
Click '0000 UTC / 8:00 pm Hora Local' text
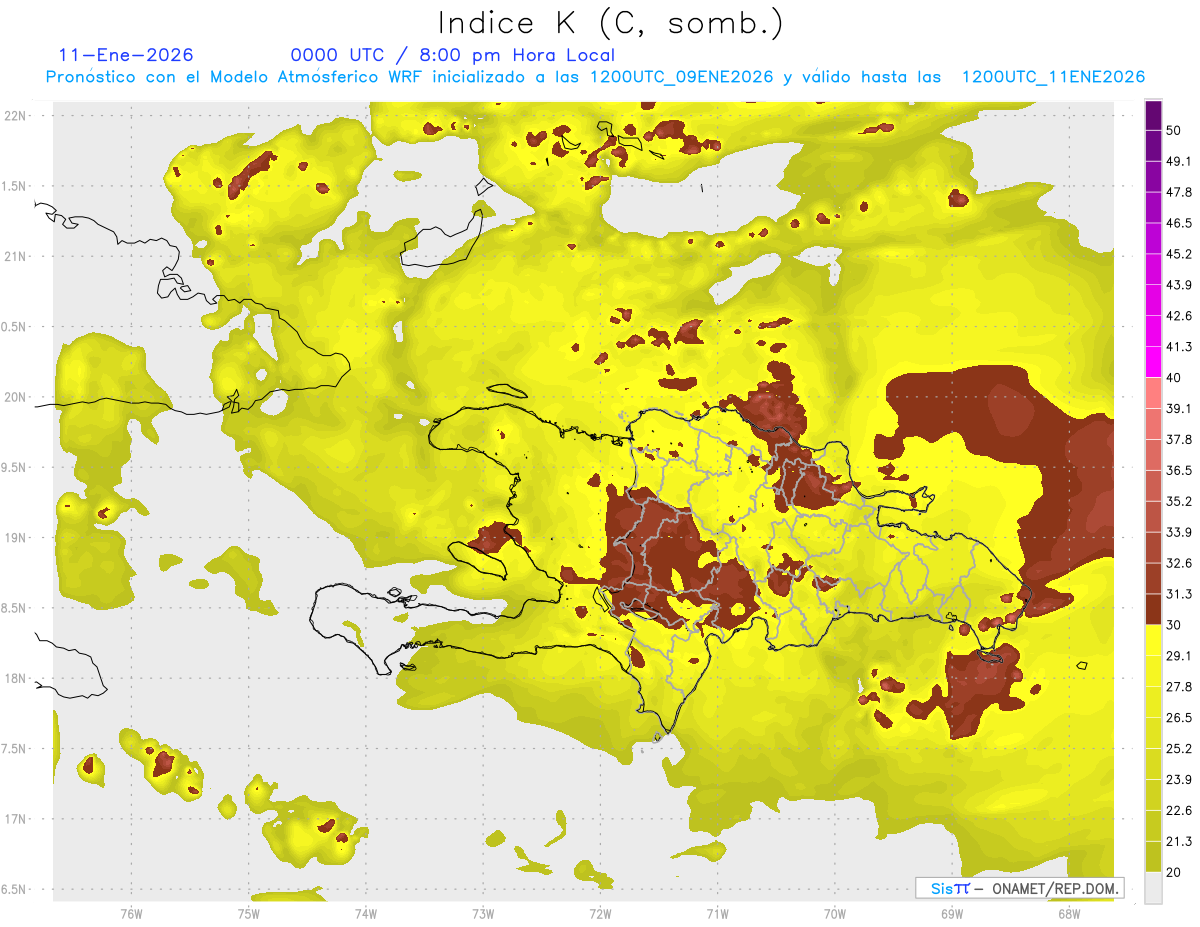[x=453, y=55]
